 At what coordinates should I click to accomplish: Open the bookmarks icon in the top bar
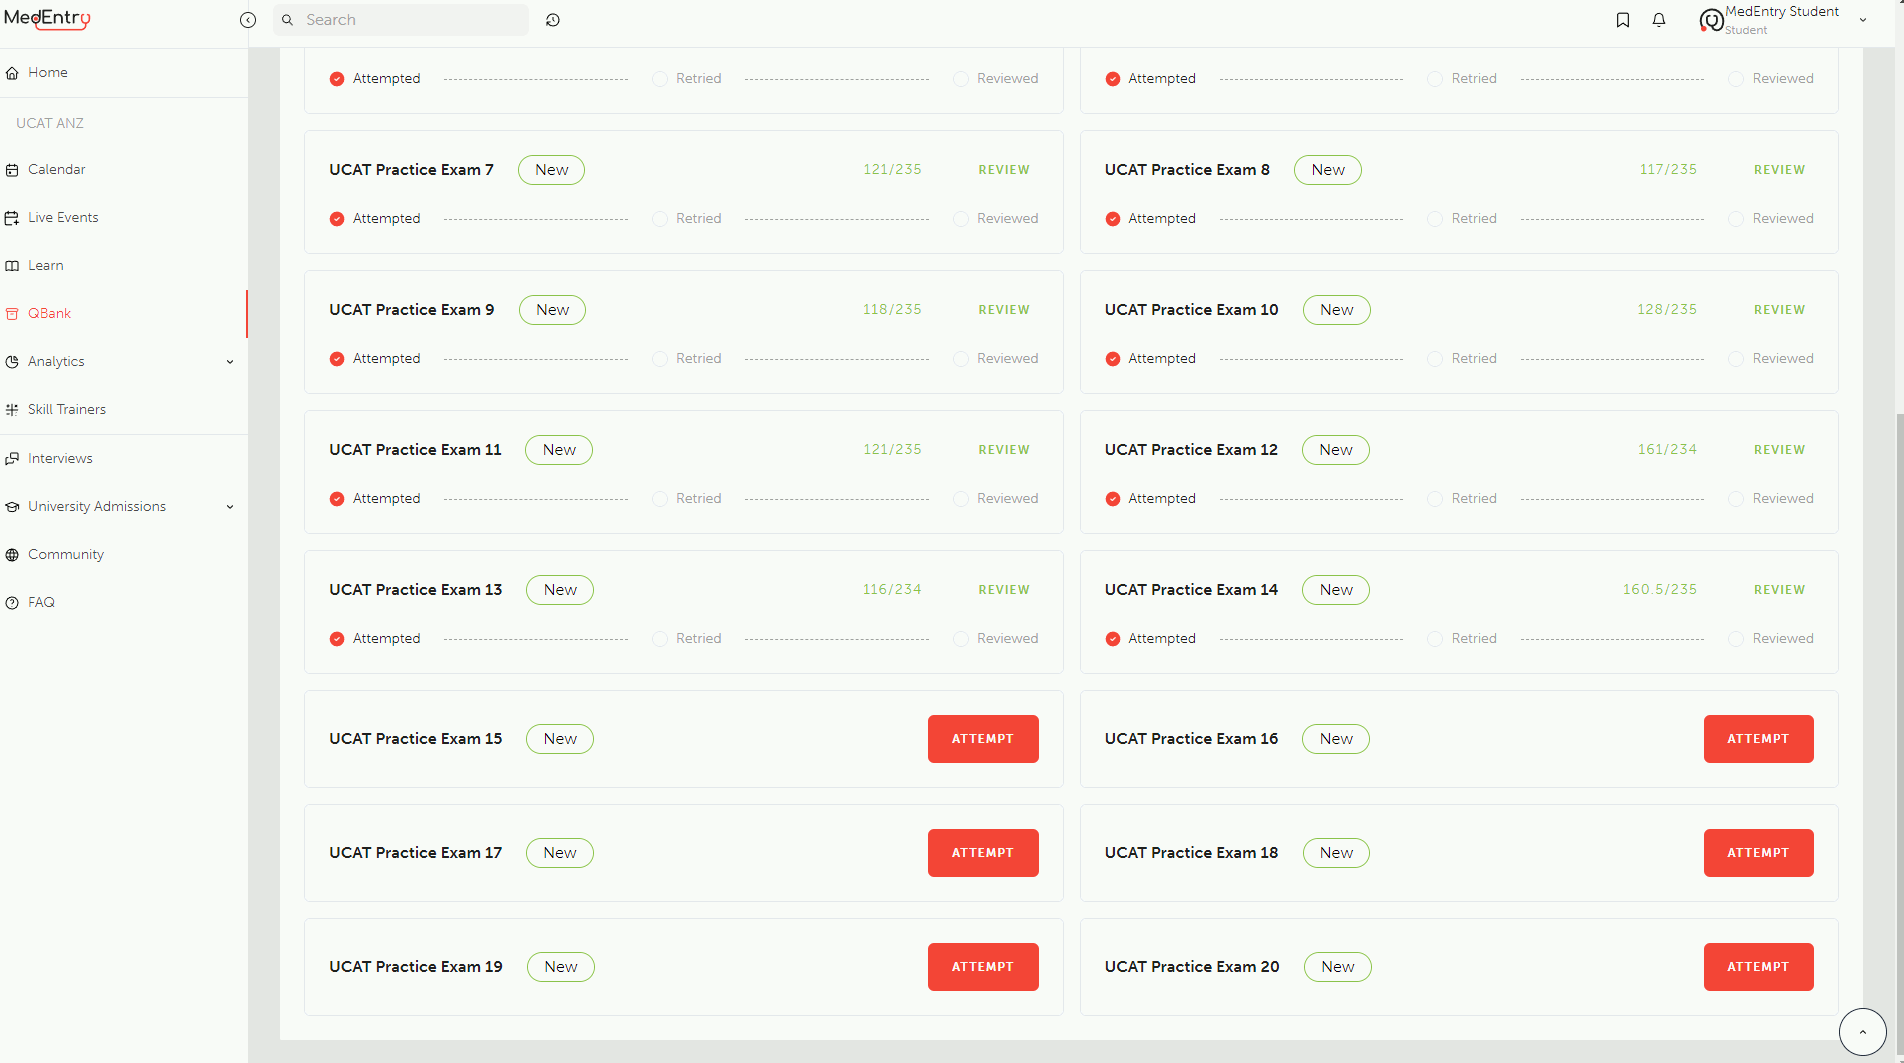click(x=1623, y=20)
